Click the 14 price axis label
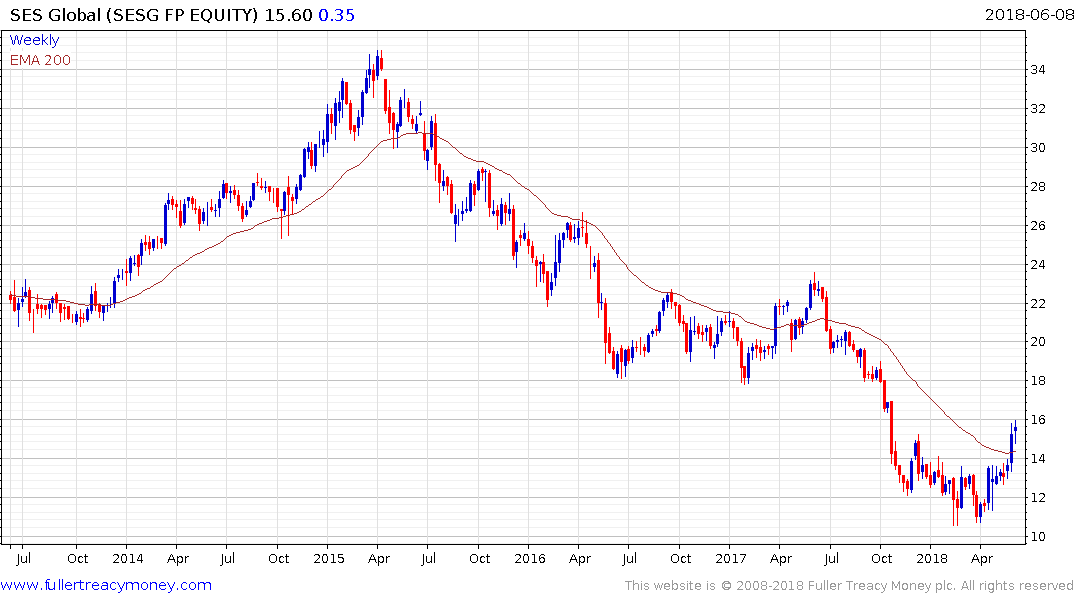The width and height of the screenshot is (1075, 600). tap(1037, 459)
